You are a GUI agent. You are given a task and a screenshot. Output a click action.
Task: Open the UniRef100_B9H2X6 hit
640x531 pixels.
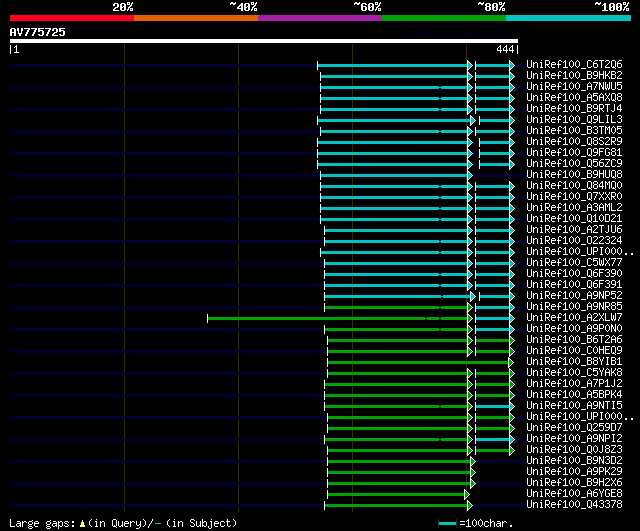[574, 483]
